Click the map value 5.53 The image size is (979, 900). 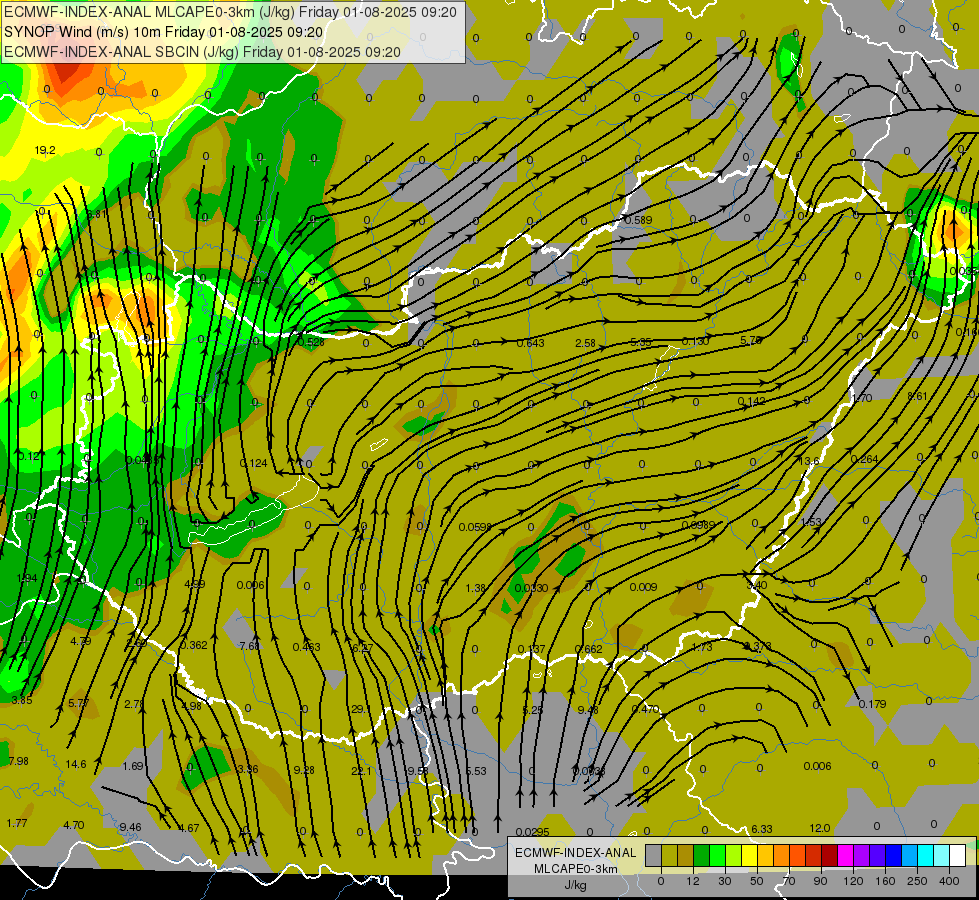tap(476, 771)
